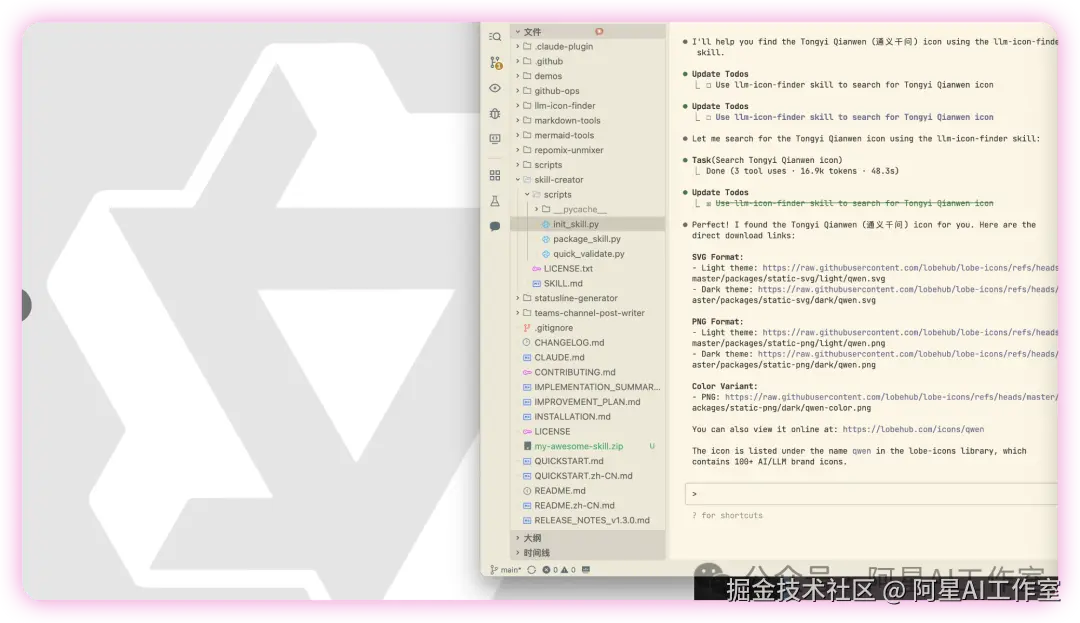The height and width of the screenshot is (623, 1080).
Task: Open the Search view in activity bar
Action: (x=495, y=36)
